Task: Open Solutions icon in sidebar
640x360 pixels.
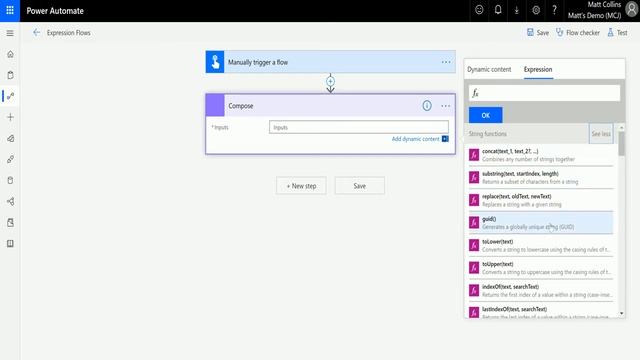Action: coord(10,222)
